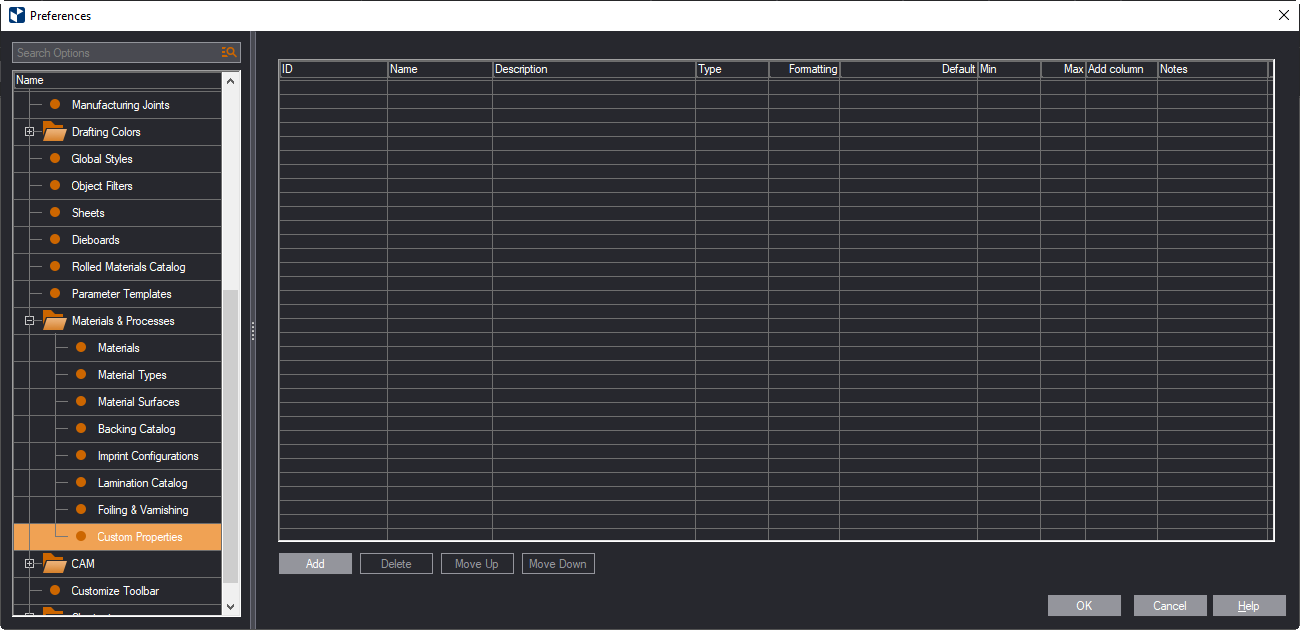Collapse the Materials & Processes node

coord(30,321)
